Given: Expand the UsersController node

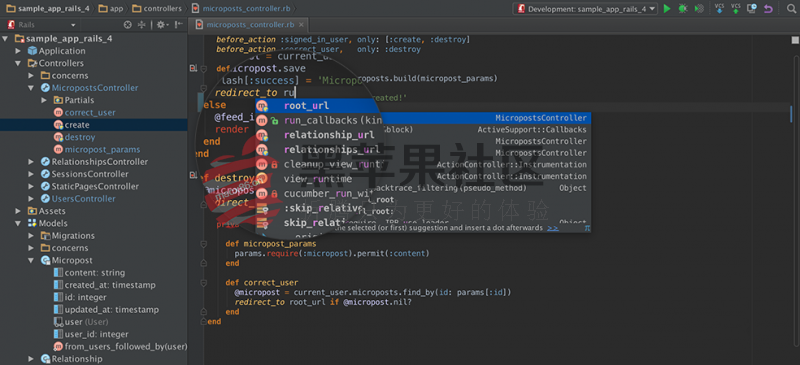Looking at the screenshot, I should [x=31, y=199].
